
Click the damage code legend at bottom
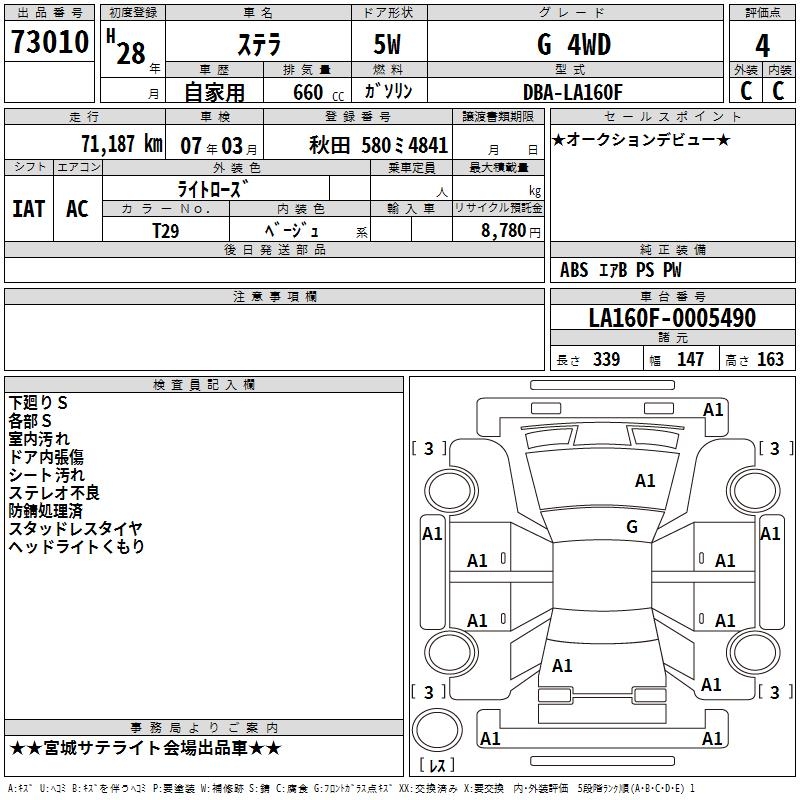pos(351,789)
